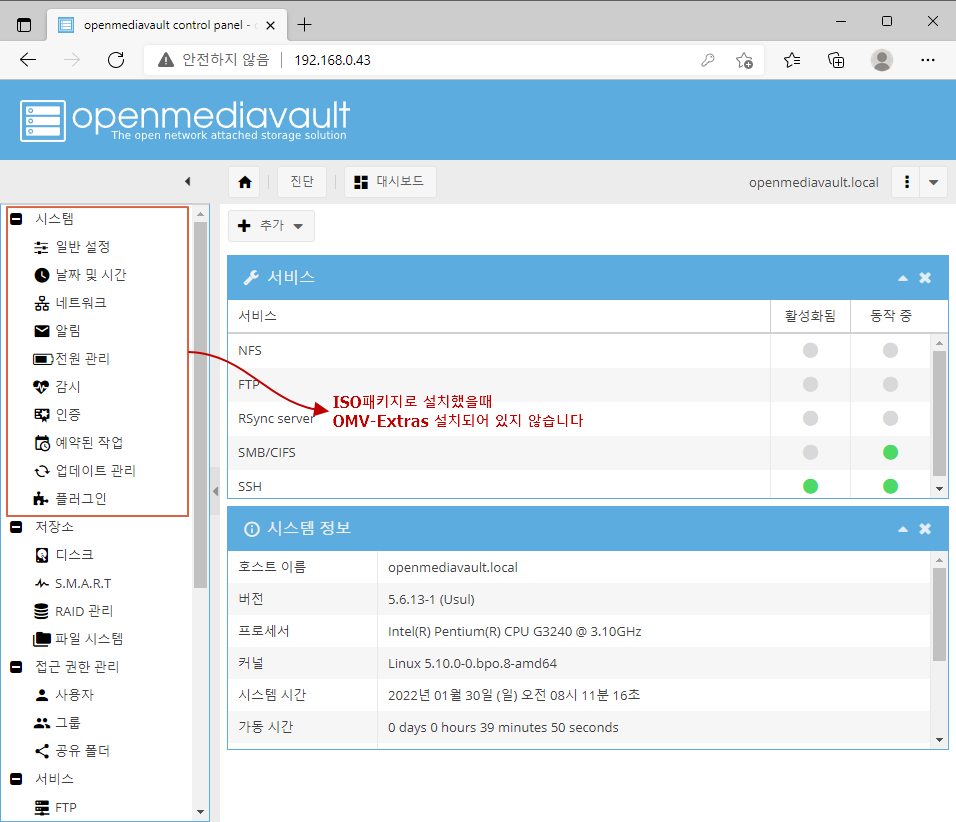The image size is (956, 822).
Task: Click the 안전하지 않음 security warning
Action: [x=213, y=60]
